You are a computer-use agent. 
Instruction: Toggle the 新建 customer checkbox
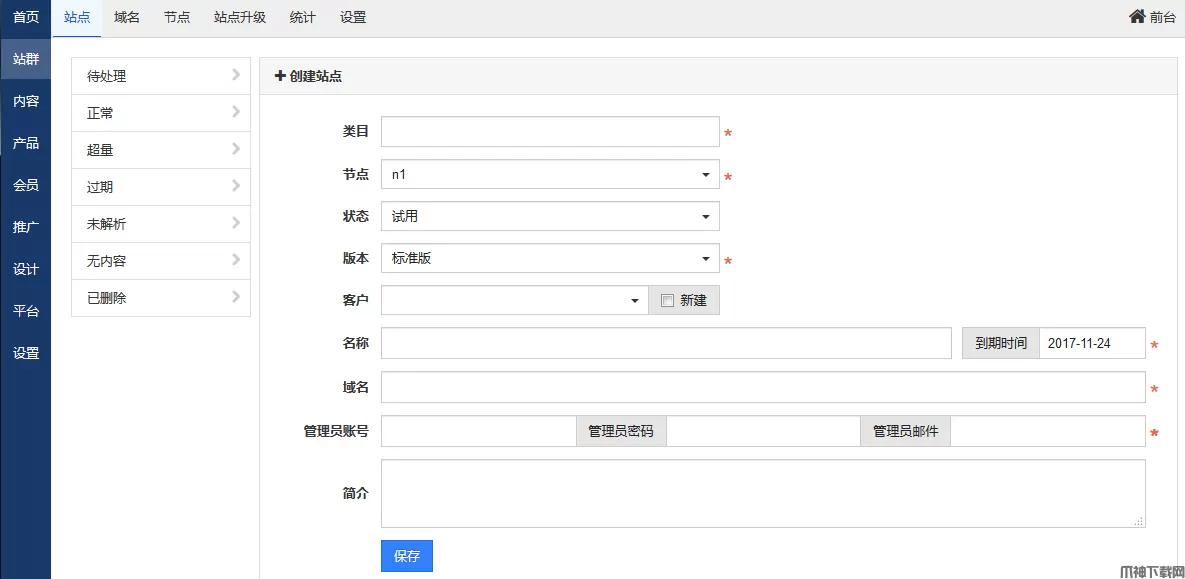(667, 301)
